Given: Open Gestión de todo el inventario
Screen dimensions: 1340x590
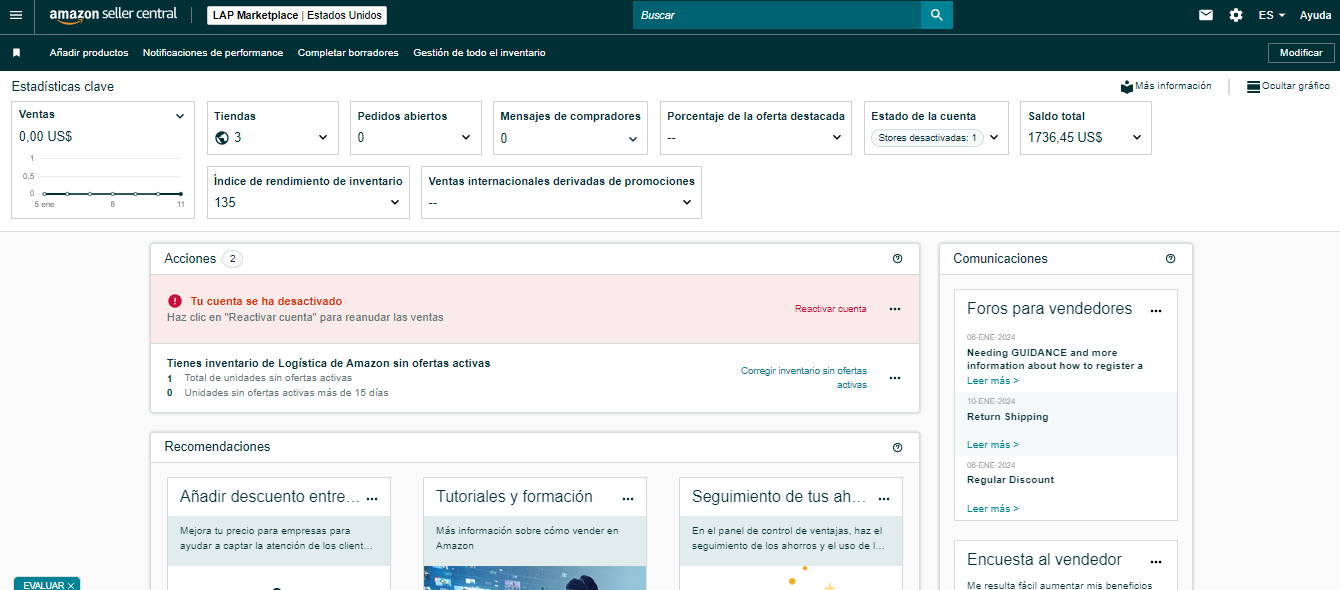Looking at the screenshot, I should [479, 53].
